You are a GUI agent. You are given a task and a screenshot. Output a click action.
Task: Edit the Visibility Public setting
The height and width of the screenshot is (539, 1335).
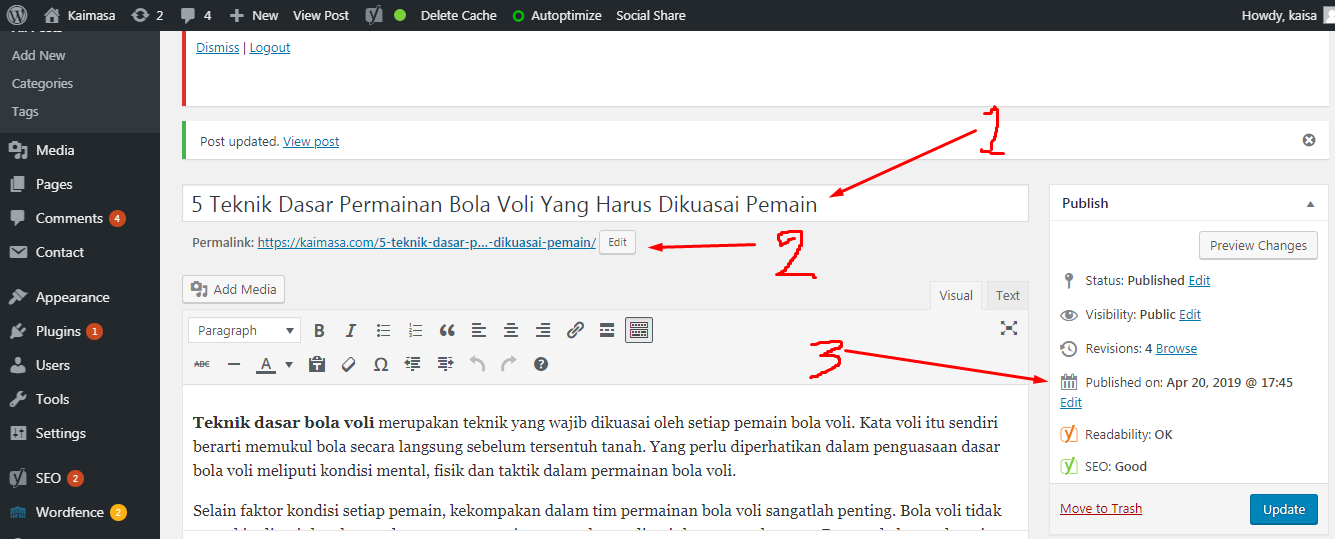coord(1190,314)
